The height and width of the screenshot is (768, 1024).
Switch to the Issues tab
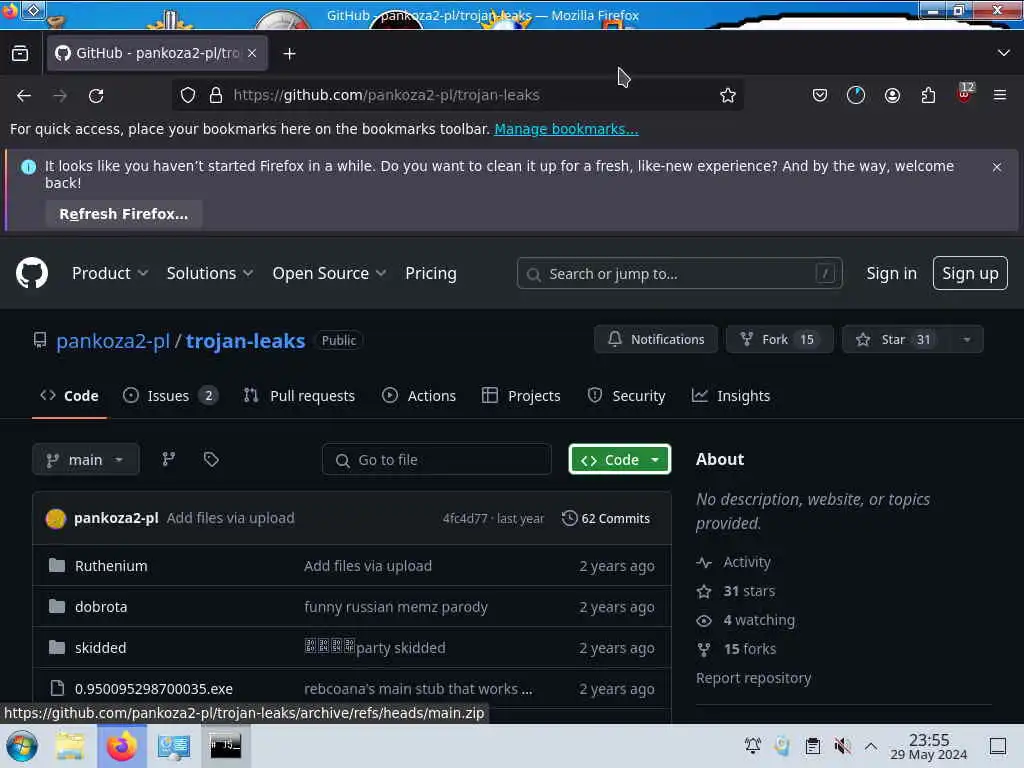(170, 396)
